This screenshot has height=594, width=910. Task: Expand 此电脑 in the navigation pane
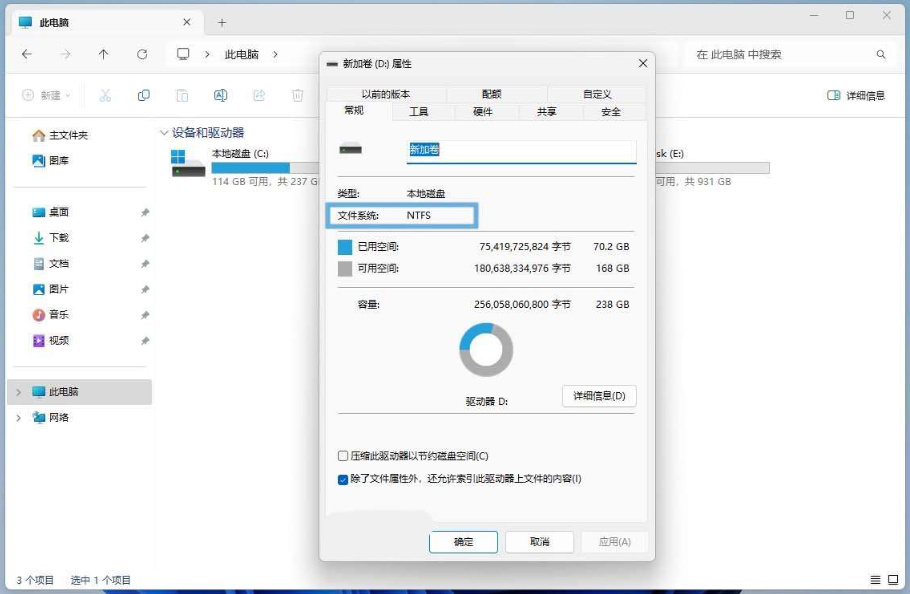[x=17, y=390]
